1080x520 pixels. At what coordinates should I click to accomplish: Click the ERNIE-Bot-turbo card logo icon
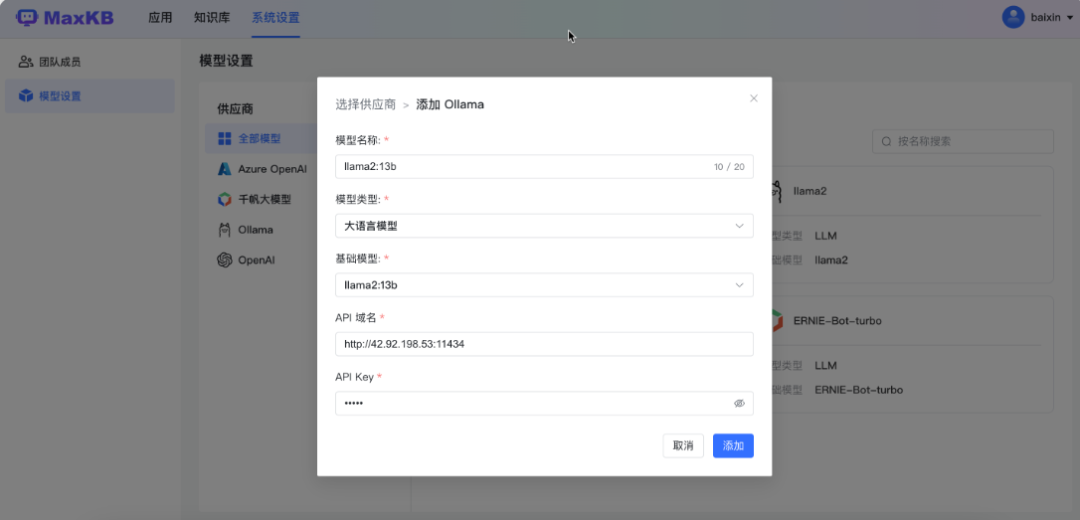777,321
